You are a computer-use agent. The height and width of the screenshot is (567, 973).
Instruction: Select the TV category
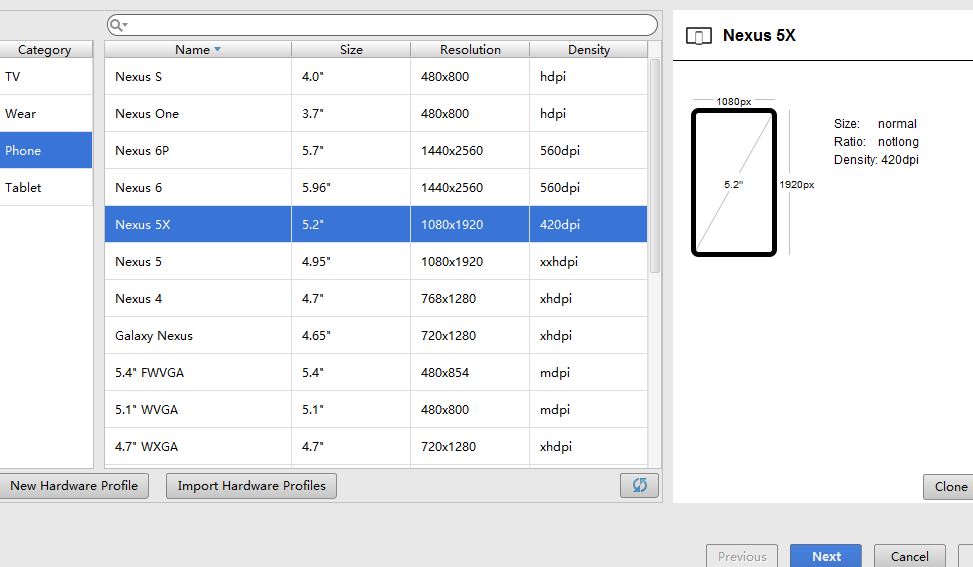point(46,76)
